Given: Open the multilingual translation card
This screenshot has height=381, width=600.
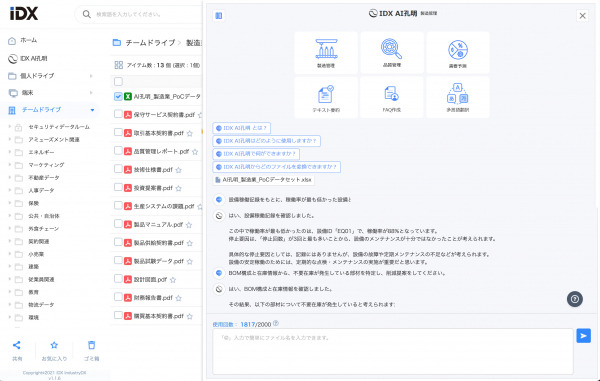Looking at the screenshot, I should pos(458,97).
